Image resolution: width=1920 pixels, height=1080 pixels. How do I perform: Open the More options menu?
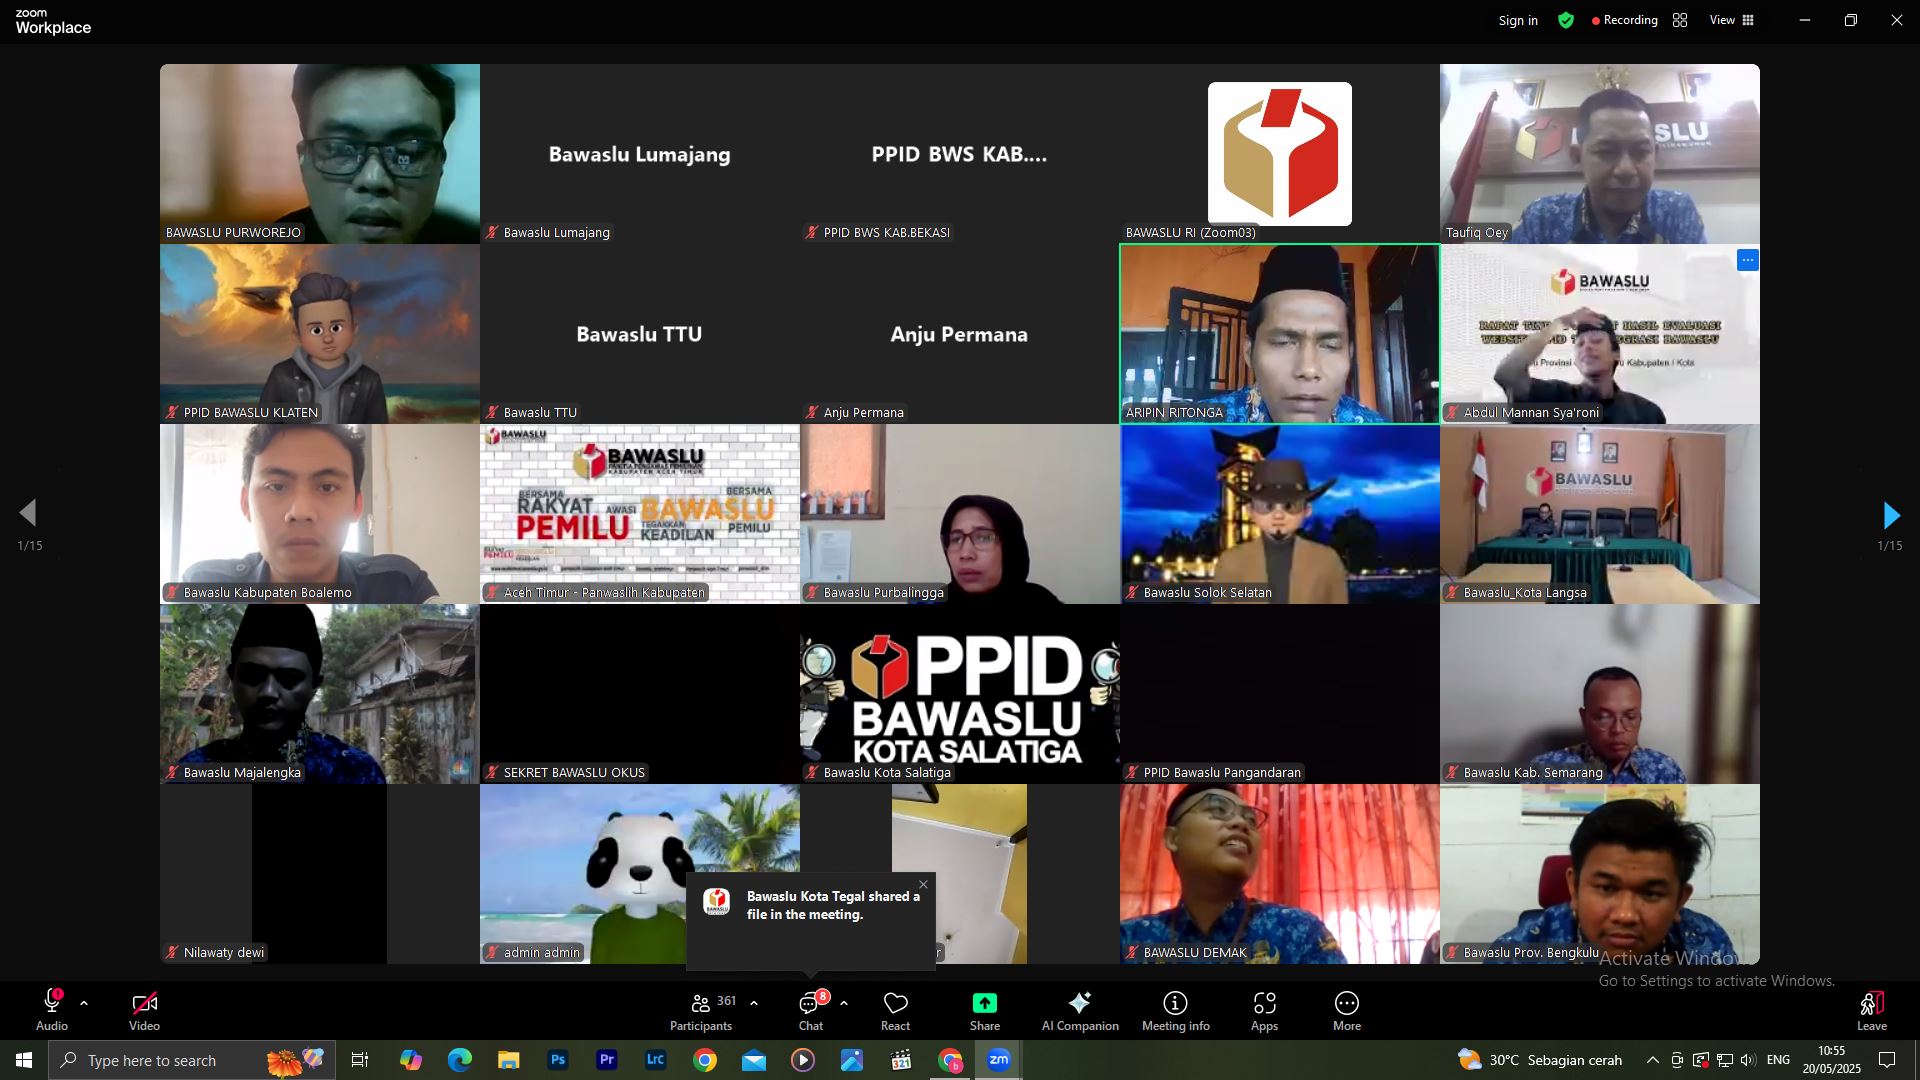1347,1008
